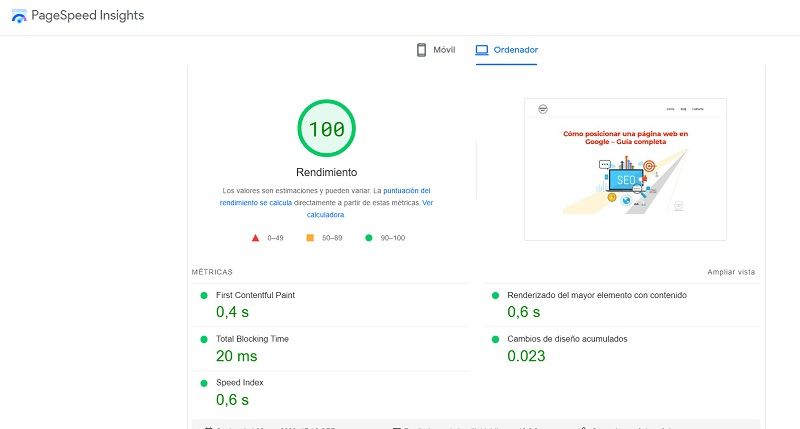Image resolution: width=800 pixels, height=429 pixels.
Task: Click the Speed Index 0,6 s value
Action: tap(232, 399)
